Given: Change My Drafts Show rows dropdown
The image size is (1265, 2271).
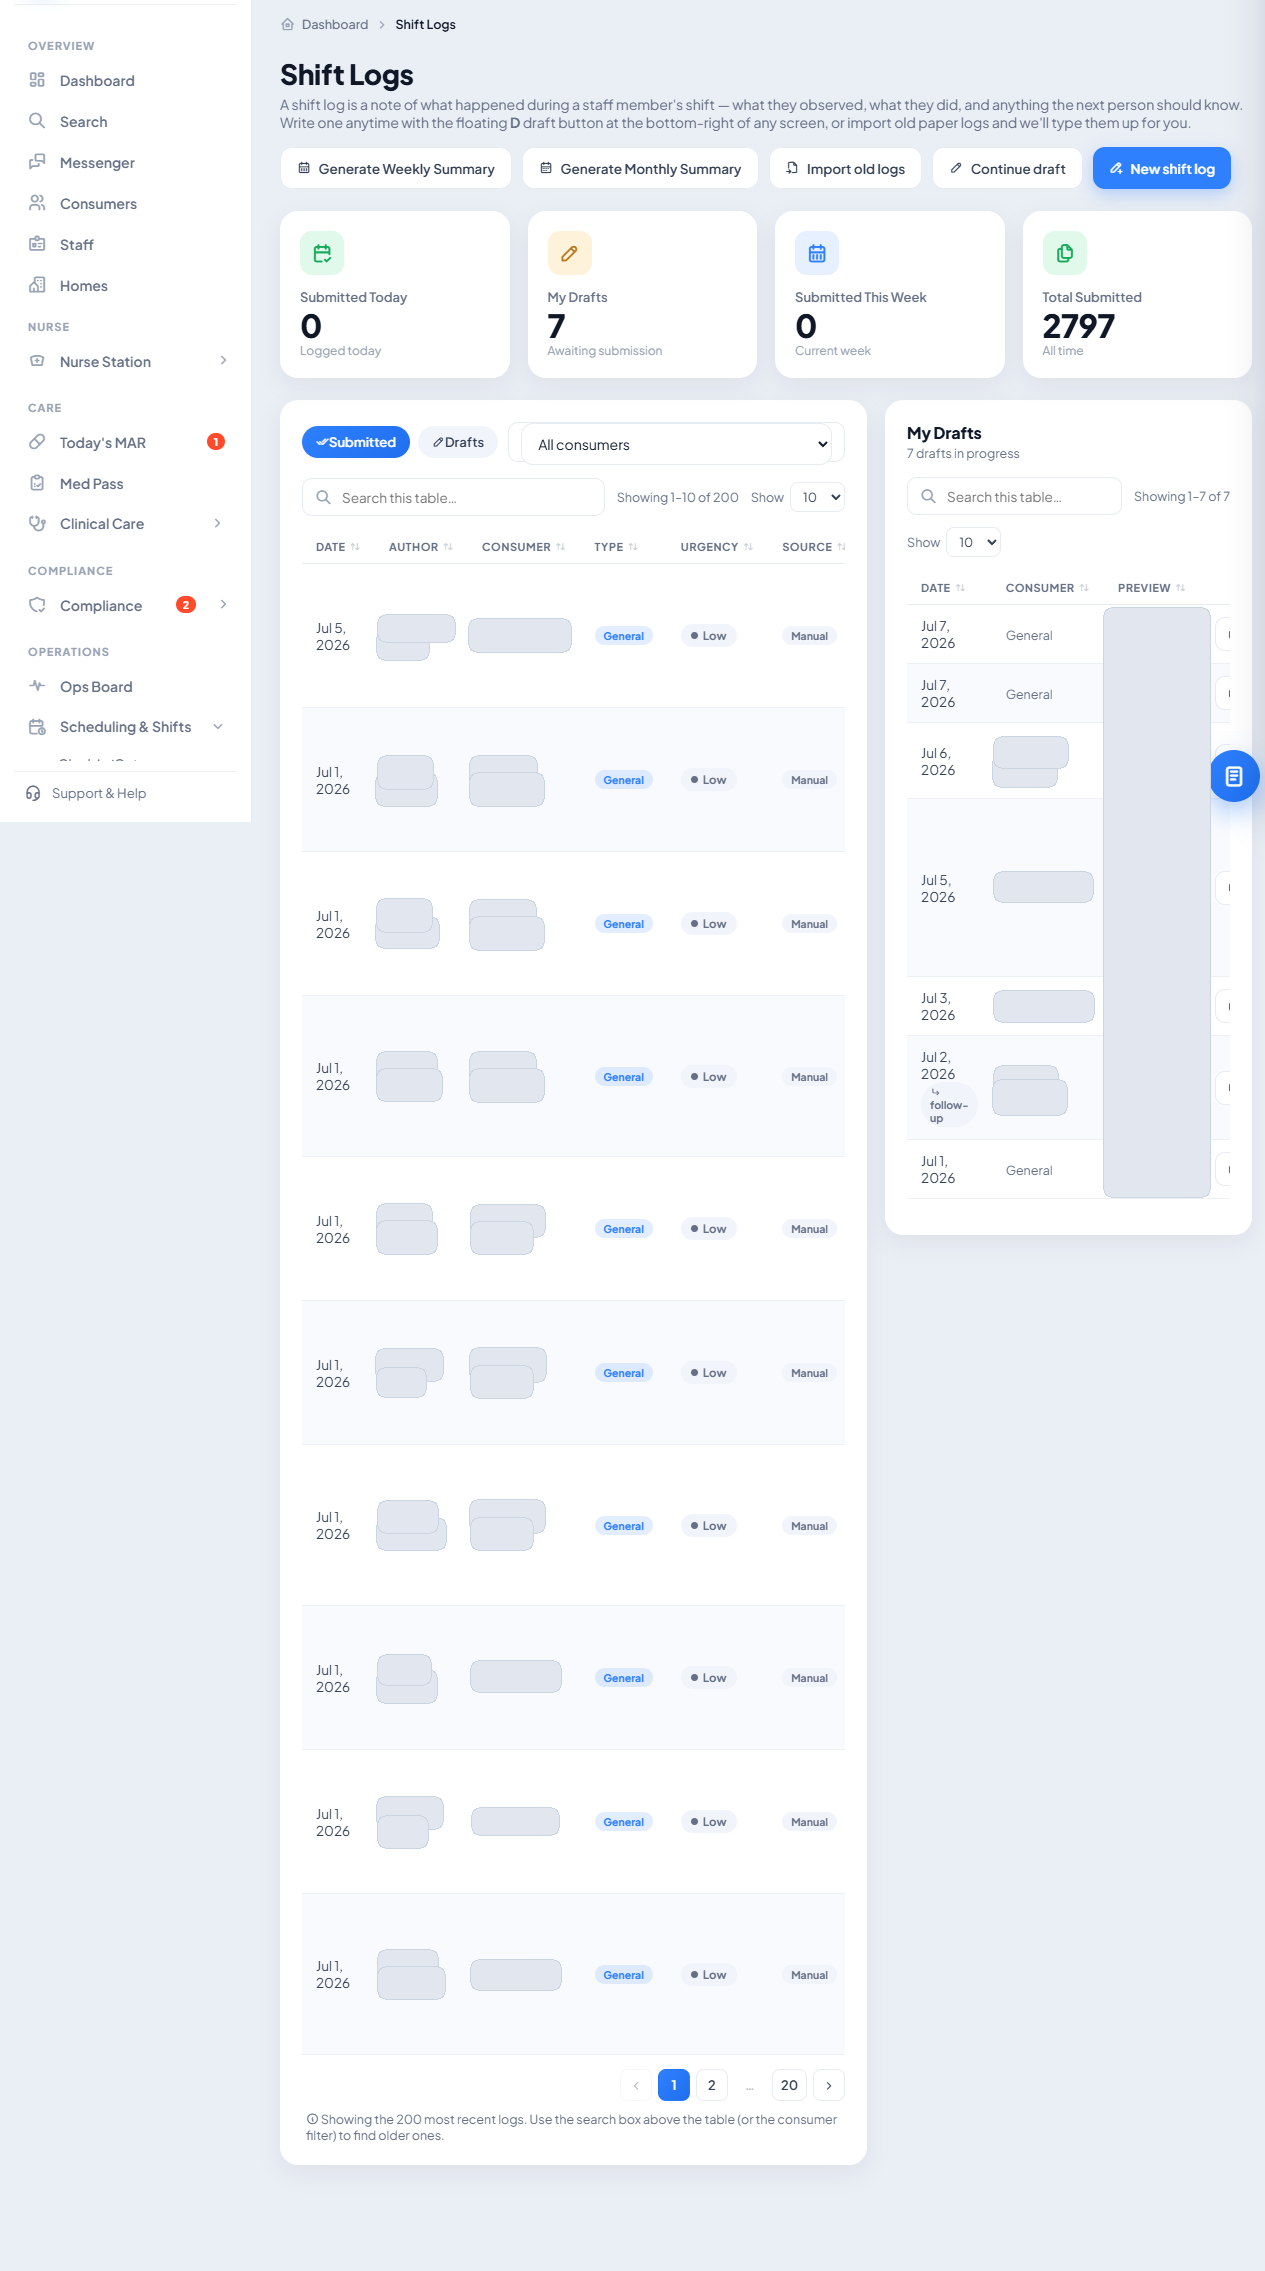Looking at the screenshot, I should (973, 542).
